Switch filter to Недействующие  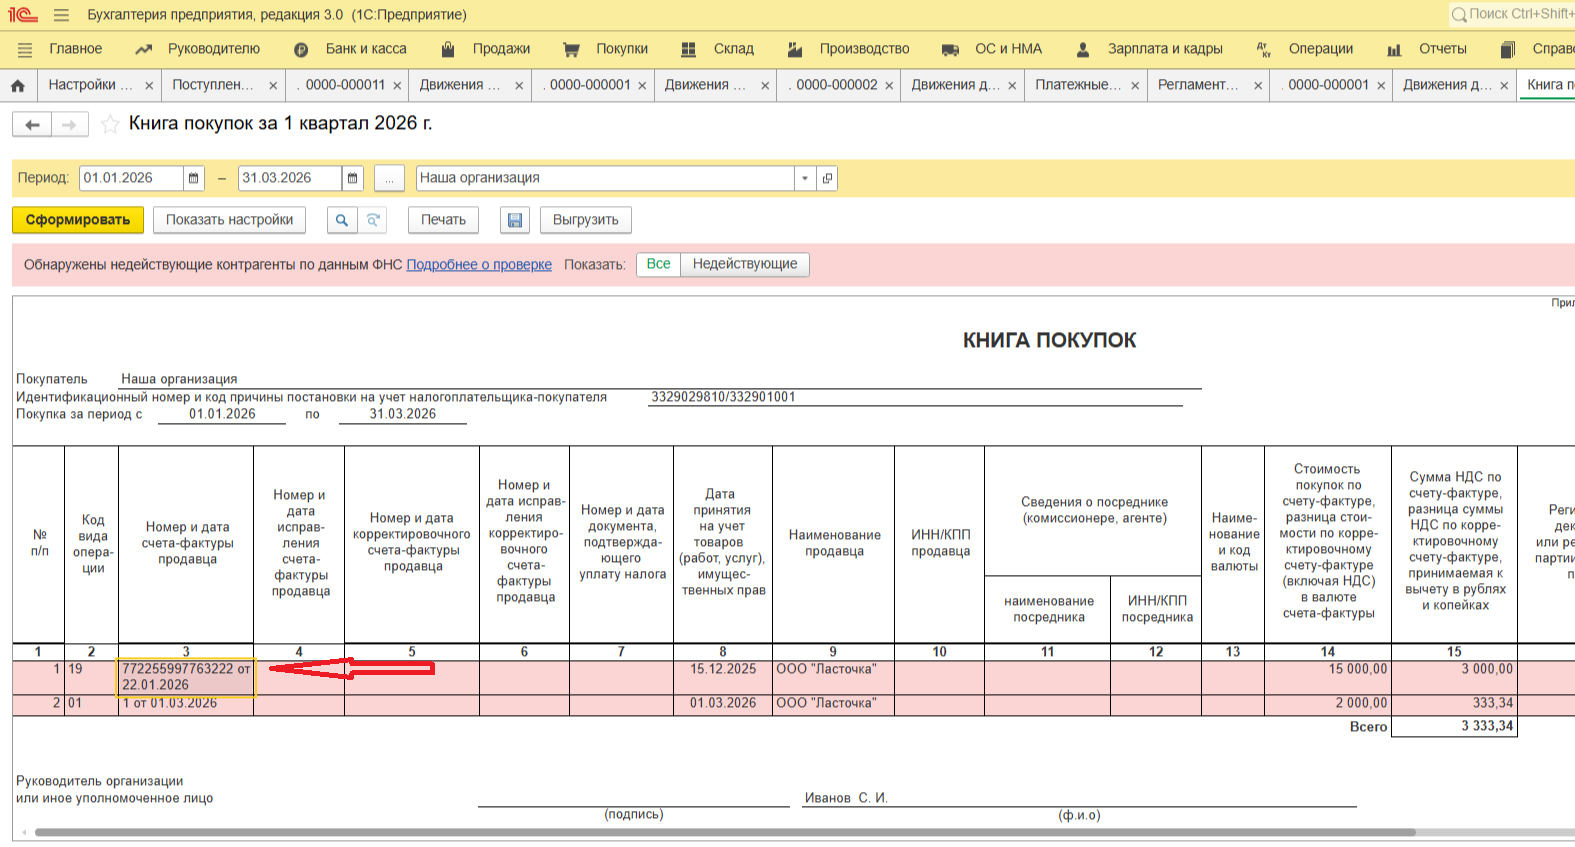click(744, 264)
